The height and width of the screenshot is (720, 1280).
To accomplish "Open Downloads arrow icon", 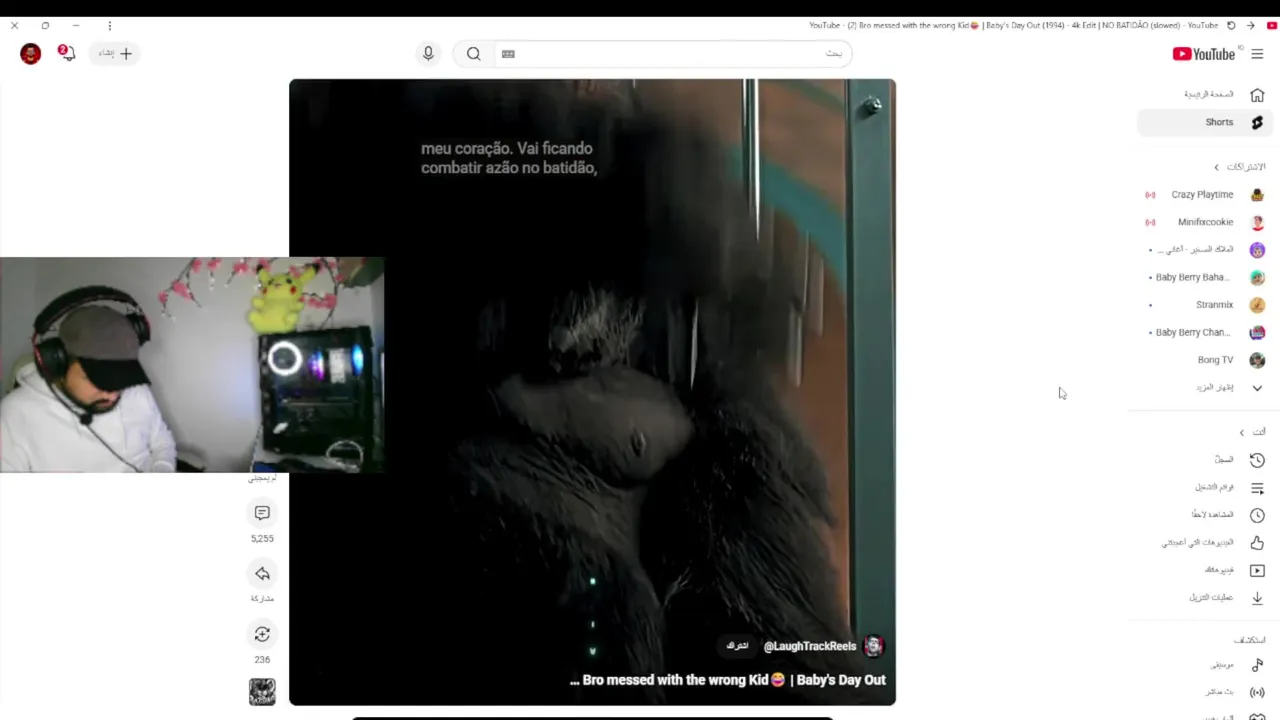I will pos(1257,597).
